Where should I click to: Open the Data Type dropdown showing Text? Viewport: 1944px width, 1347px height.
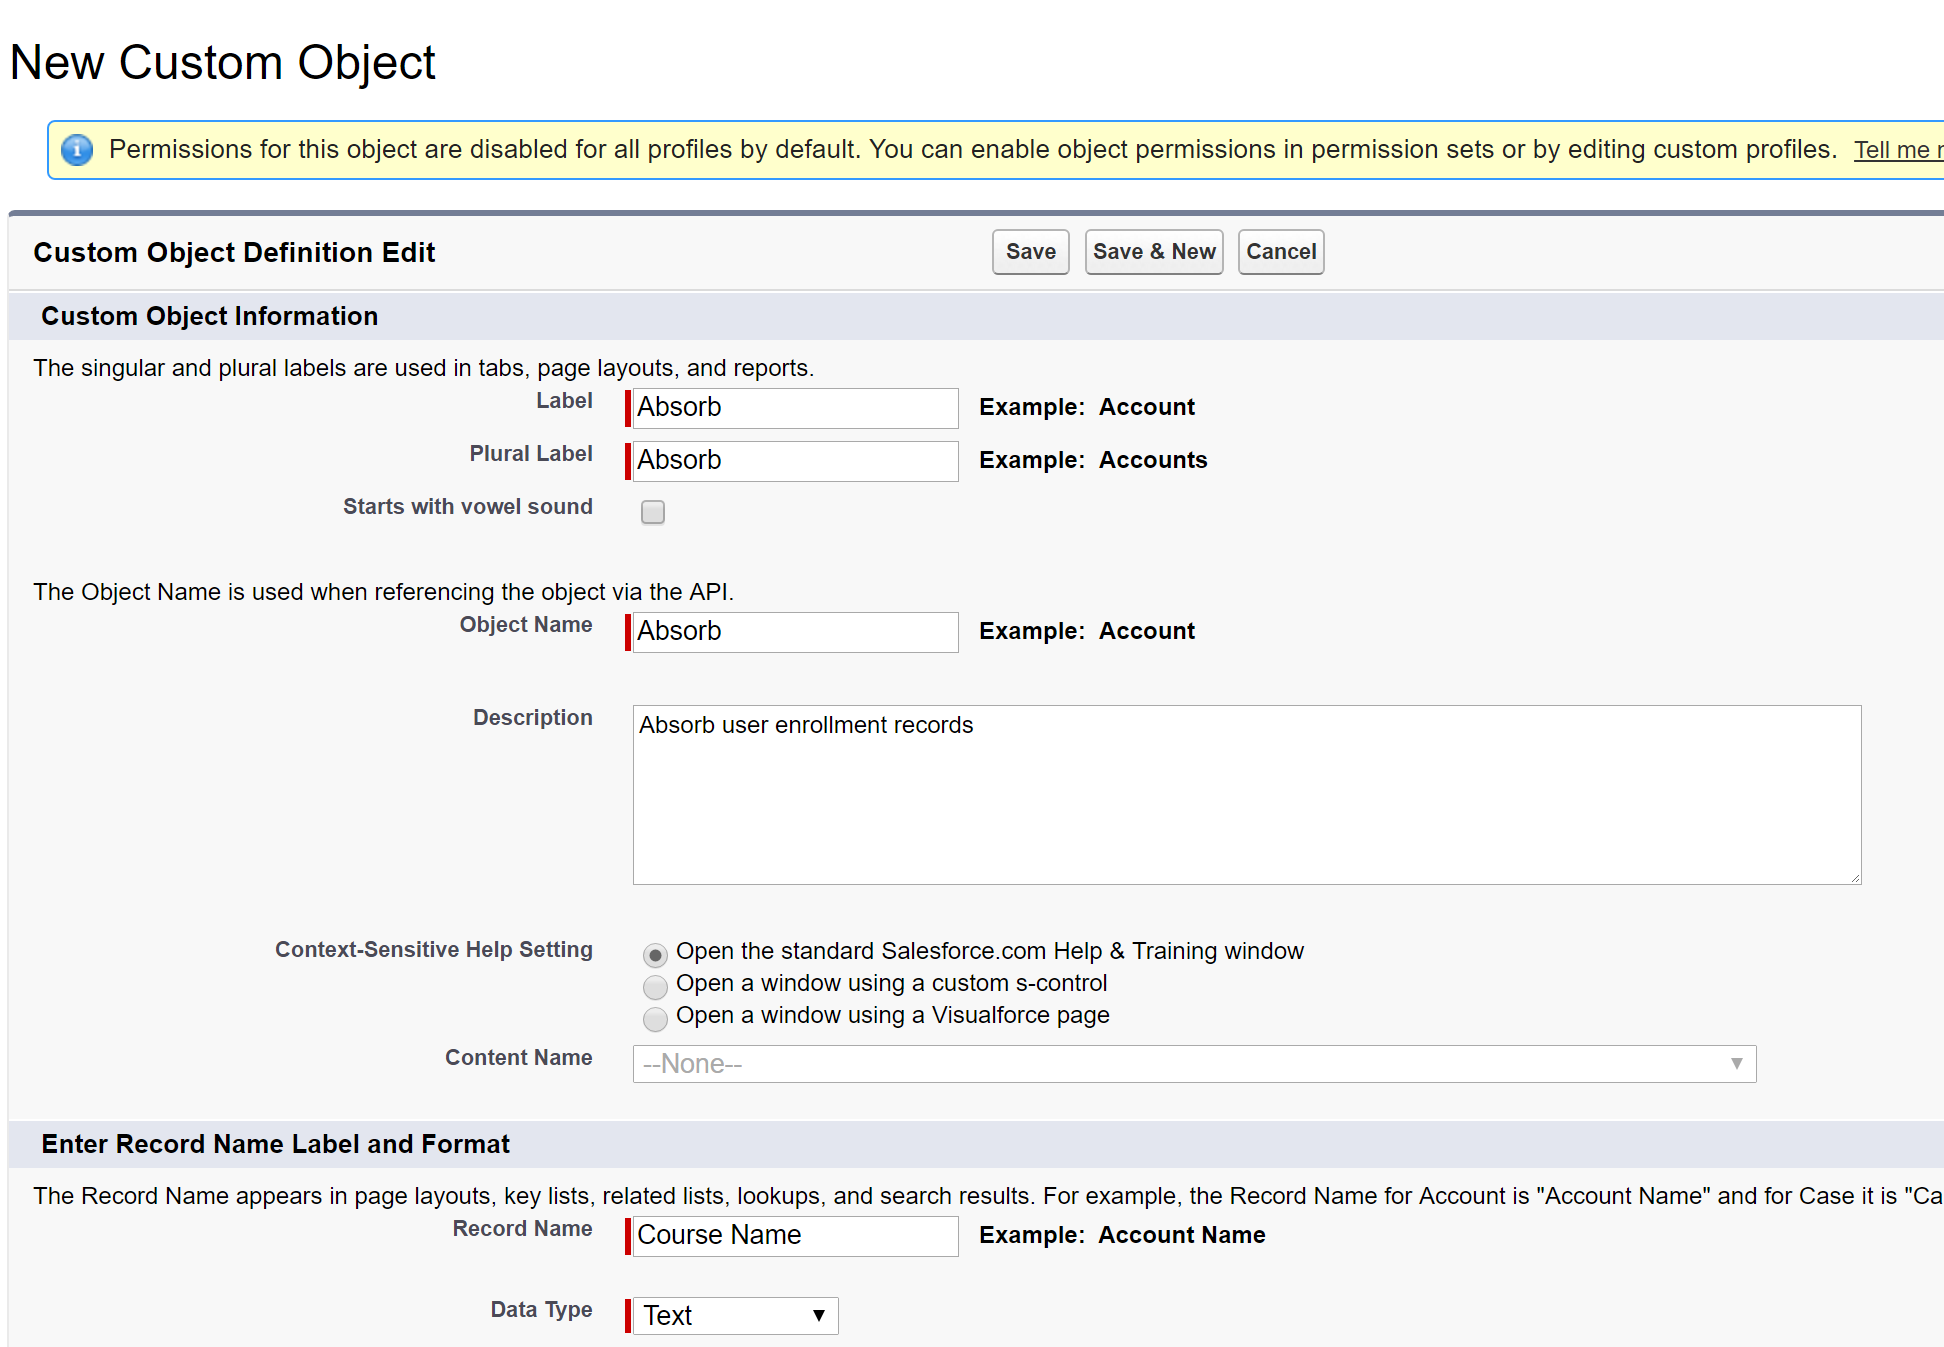735,1316
